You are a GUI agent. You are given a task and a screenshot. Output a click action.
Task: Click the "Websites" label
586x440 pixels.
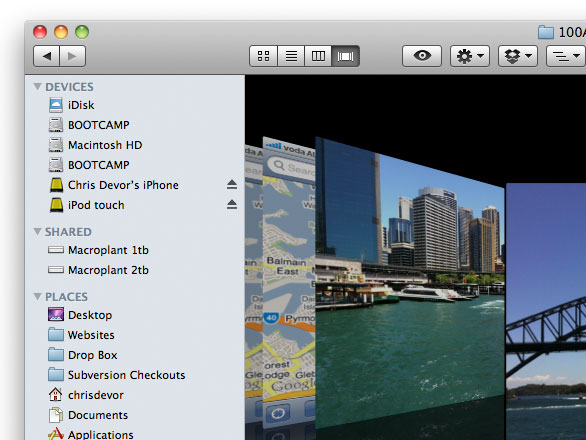tap(91, 335)
